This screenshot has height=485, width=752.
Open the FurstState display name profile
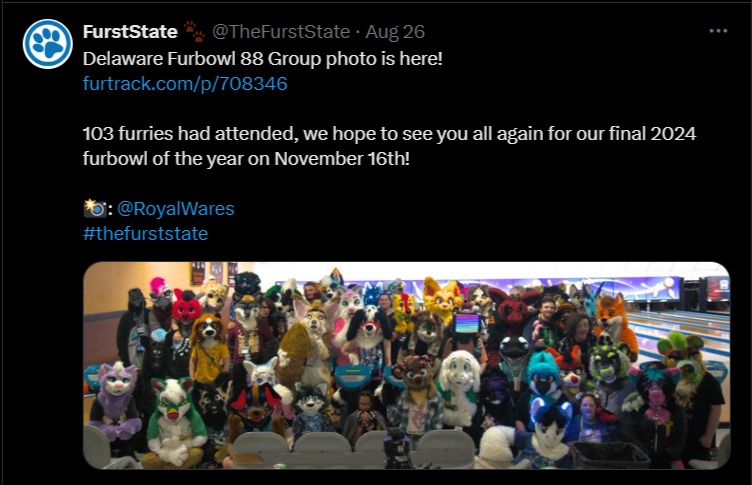tap(130, 32)
